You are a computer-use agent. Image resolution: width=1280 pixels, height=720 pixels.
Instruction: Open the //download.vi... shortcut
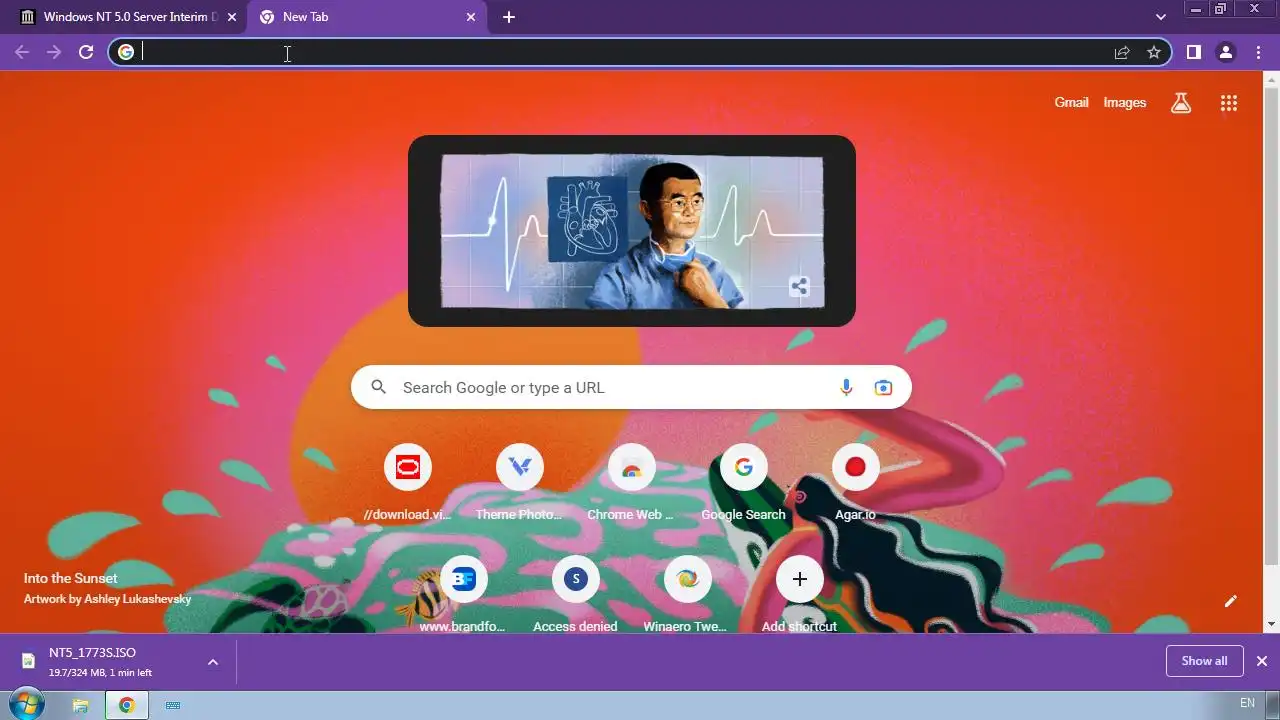[x=408, y=483]
